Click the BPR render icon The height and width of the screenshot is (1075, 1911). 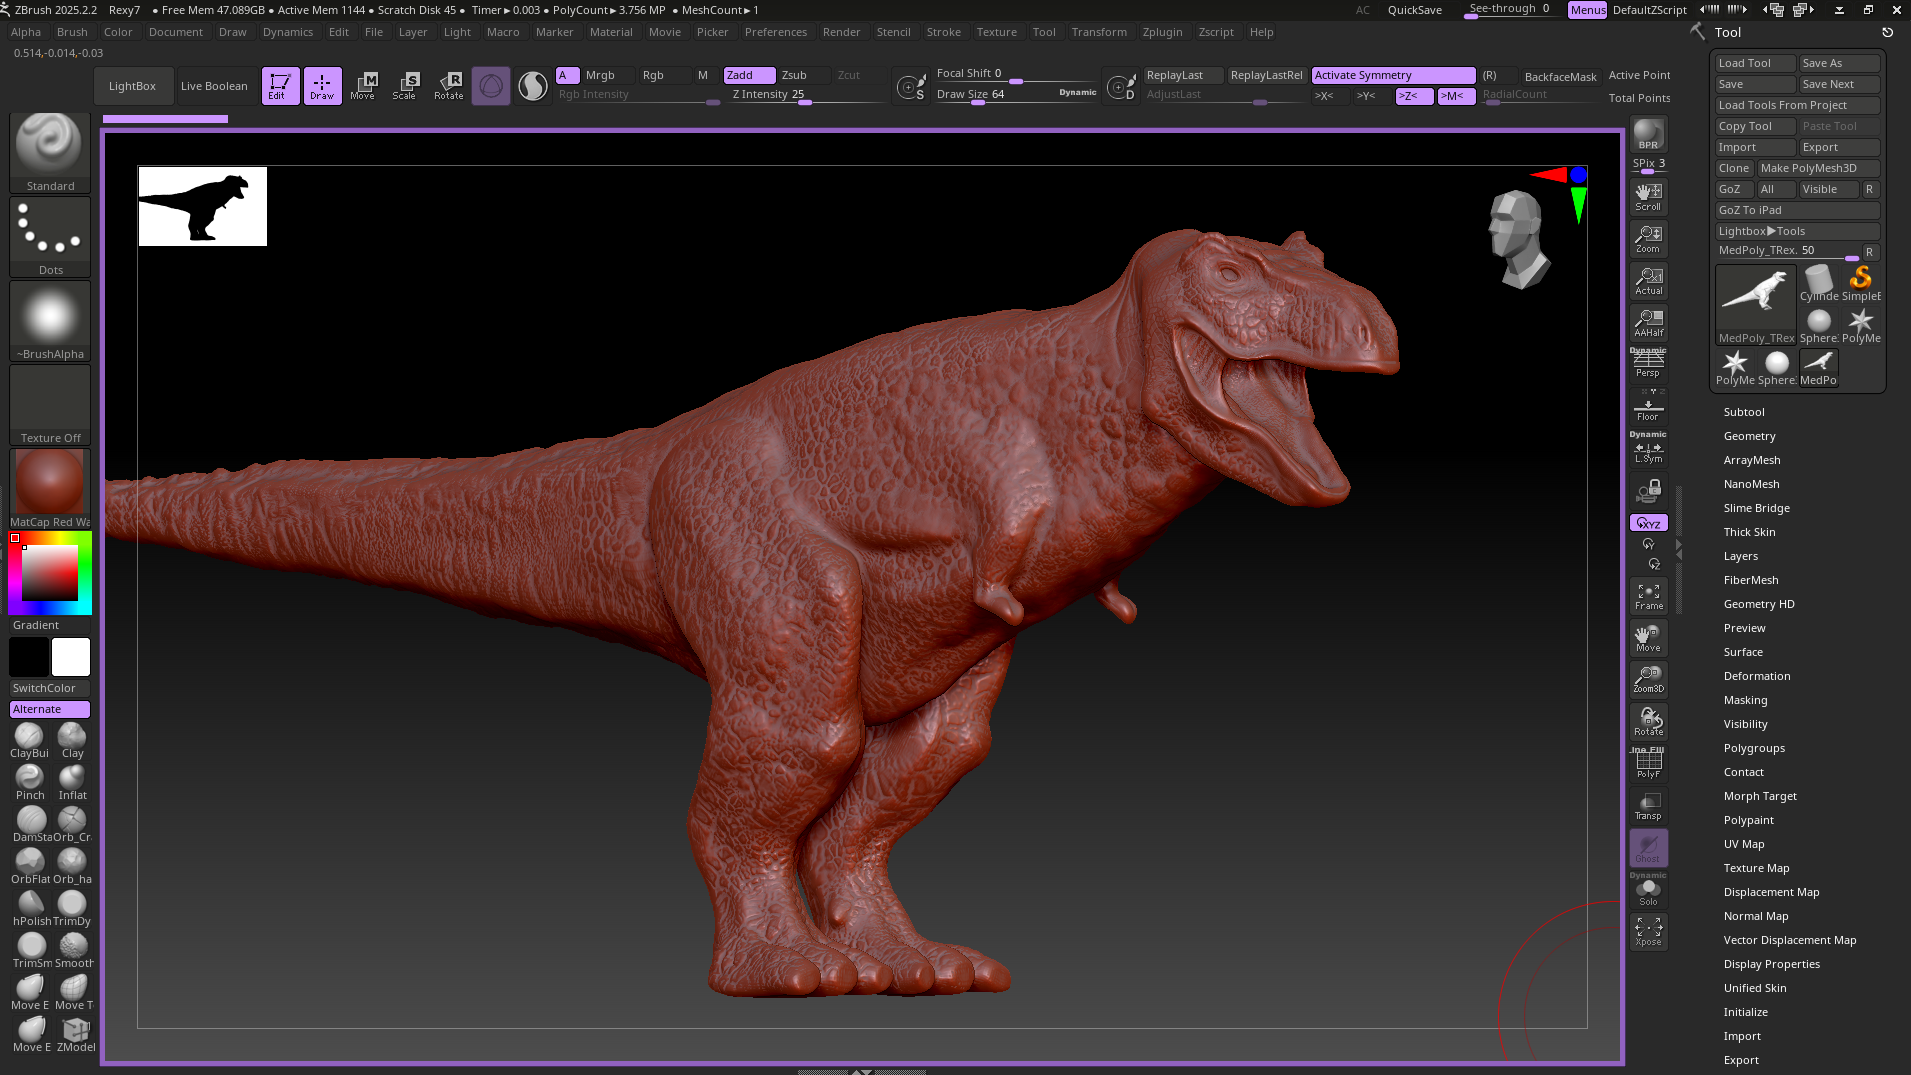(1648, 134)
